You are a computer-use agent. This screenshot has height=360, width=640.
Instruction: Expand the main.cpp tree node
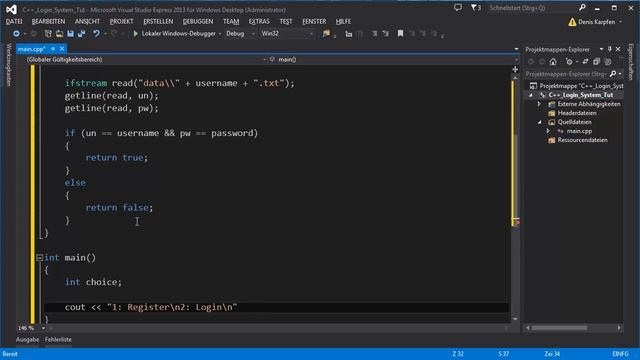(548, 131)
